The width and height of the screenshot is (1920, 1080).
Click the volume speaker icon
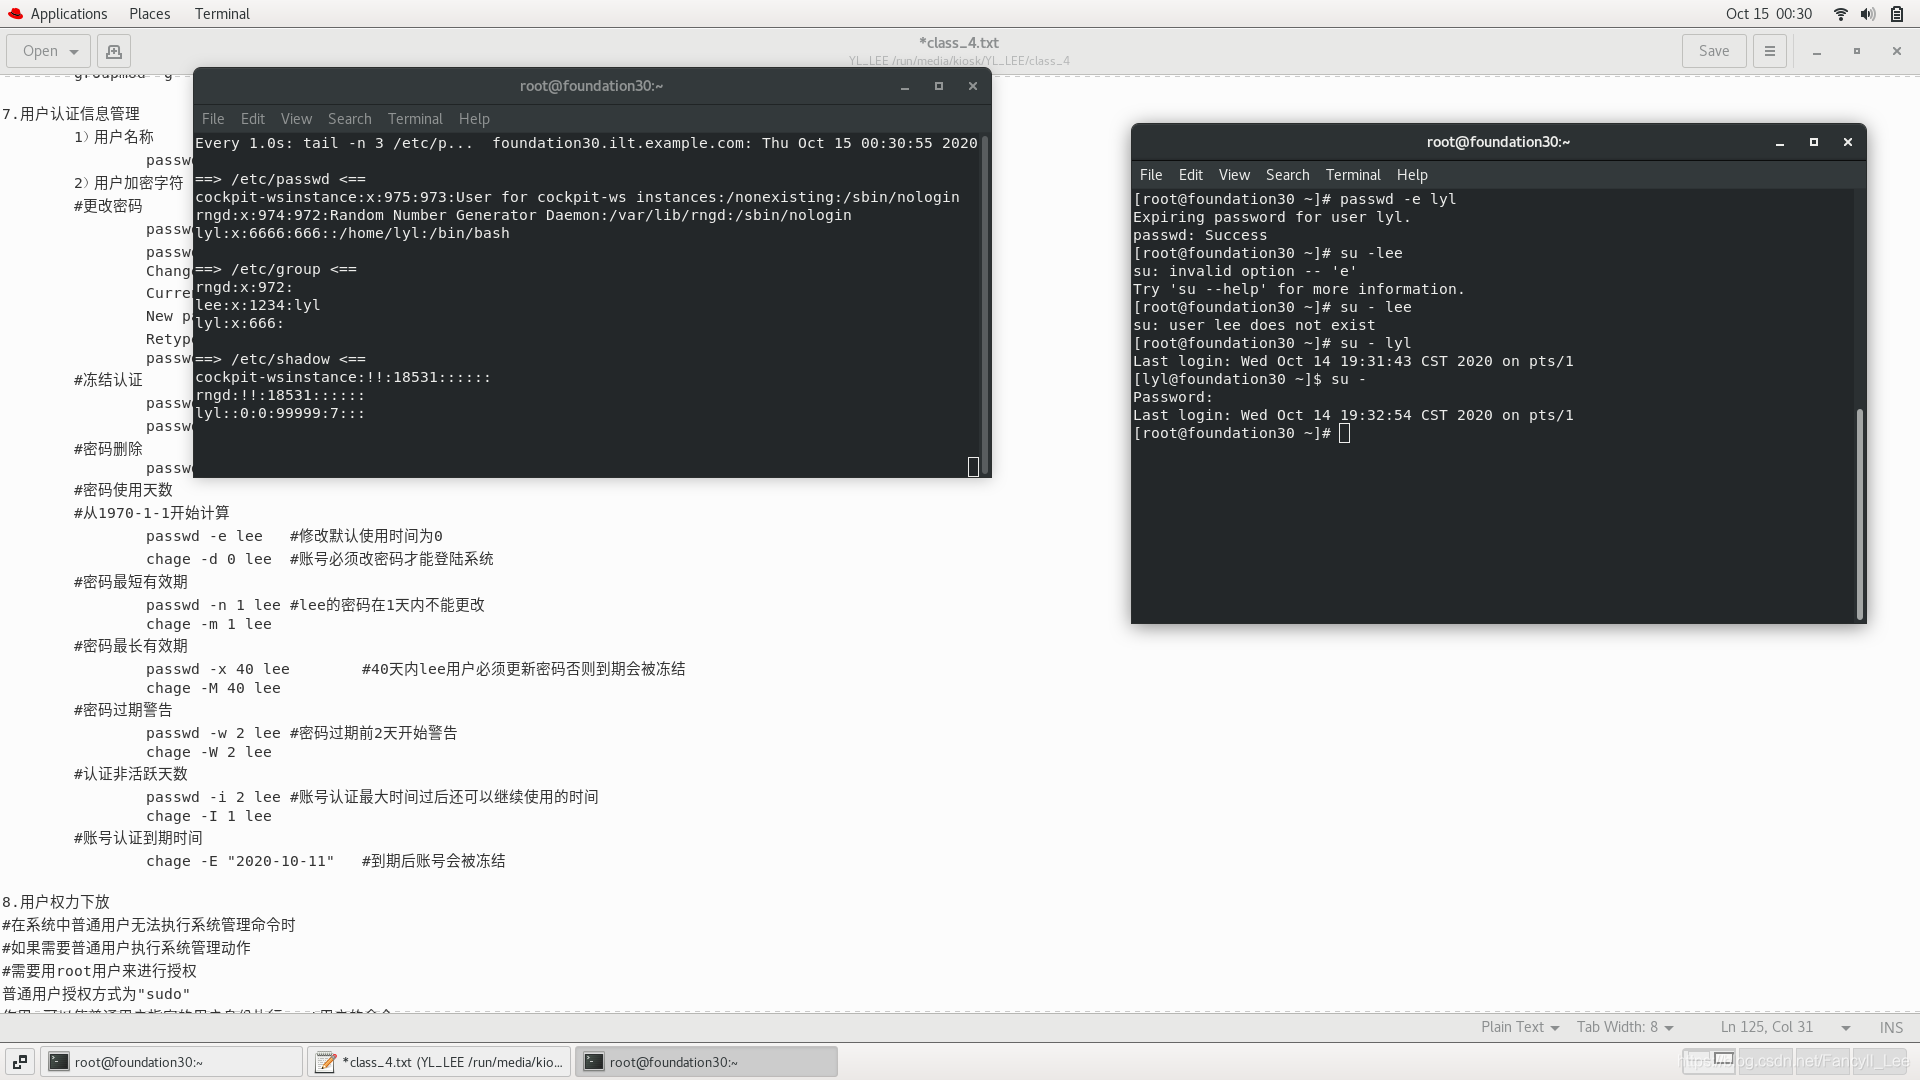tap(1867, 14)
